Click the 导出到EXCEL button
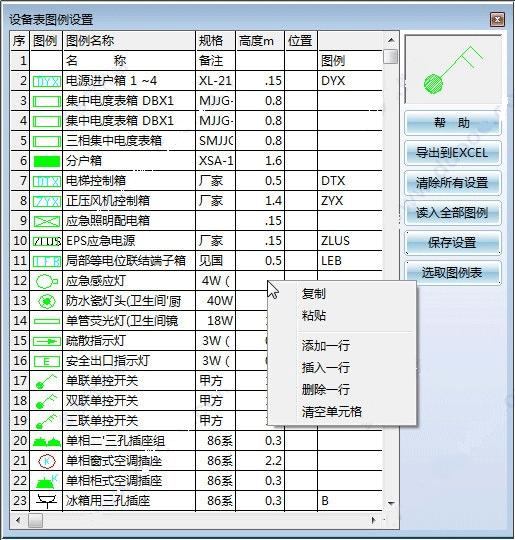This screenshot has width=515, height=540. coord(452,153)
